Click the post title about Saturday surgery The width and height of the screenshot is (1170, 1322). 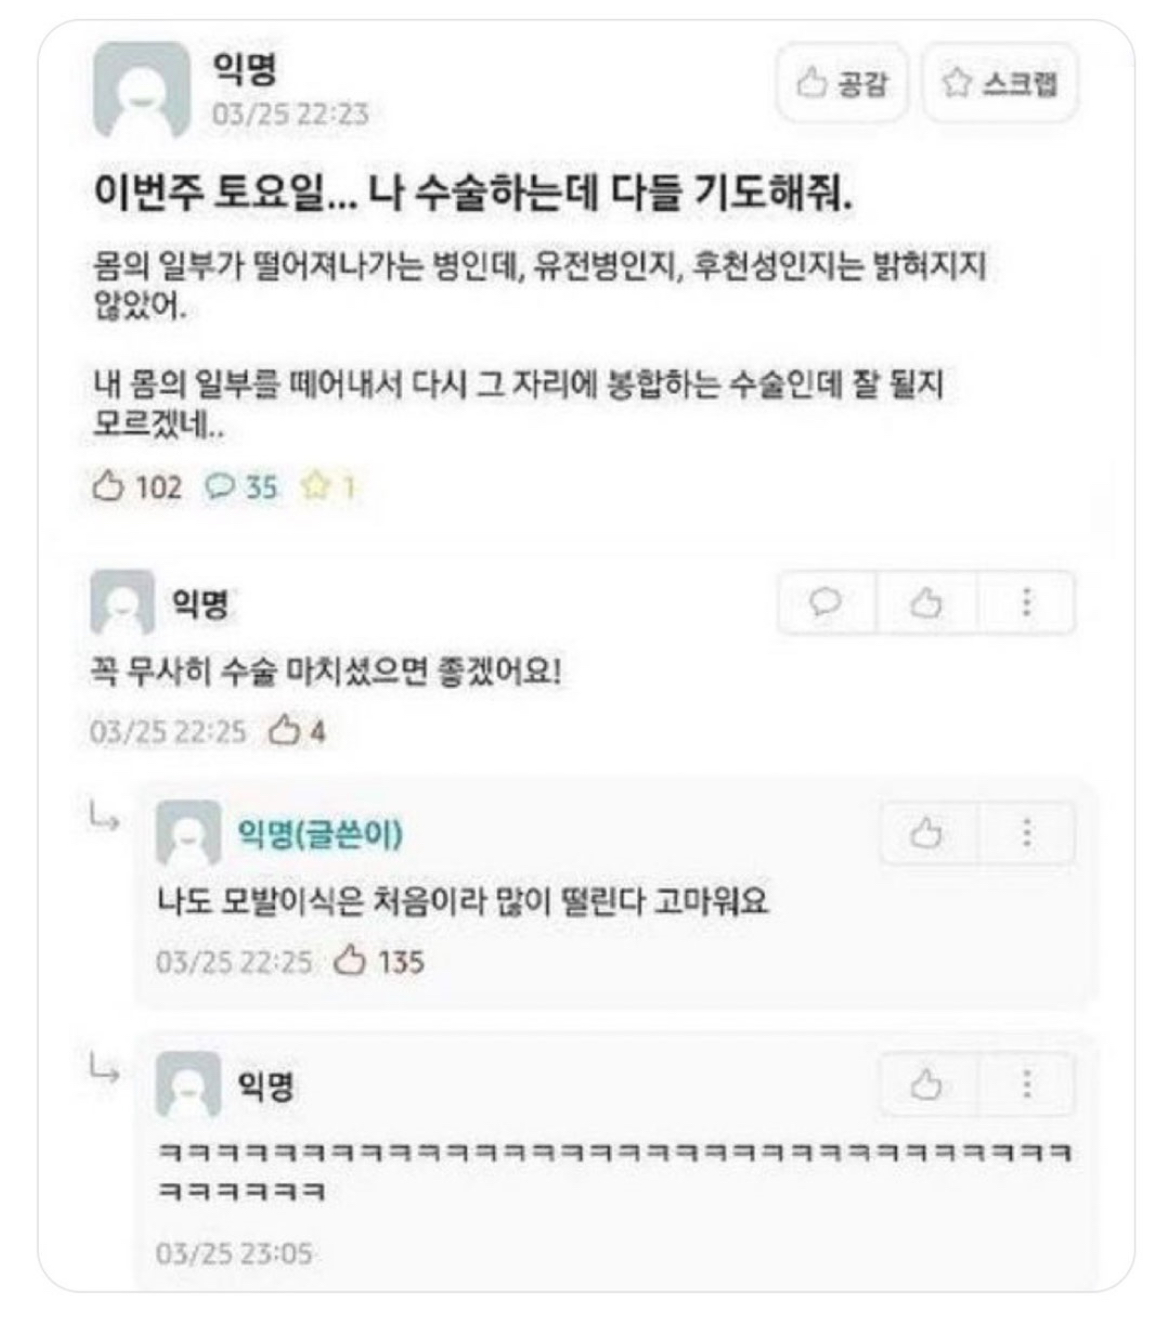pyautogui.click(x=473, y=192)
